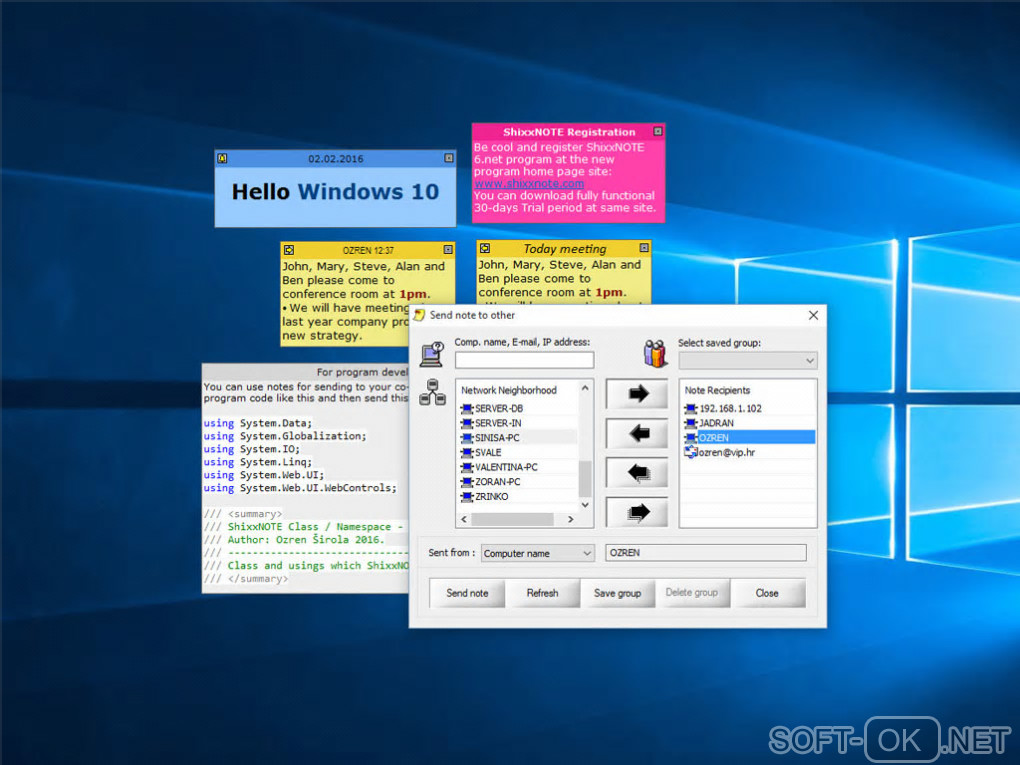The height and width of the screenshot is (765, 1020).
Task: Click the Comp. name, E-mail, IP address field
Action: point(524,360)
